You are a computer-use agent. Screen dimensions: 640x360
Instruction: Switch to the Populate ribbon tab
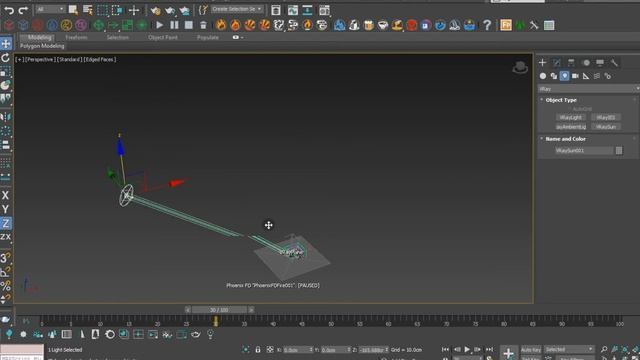tap(208, 38)
